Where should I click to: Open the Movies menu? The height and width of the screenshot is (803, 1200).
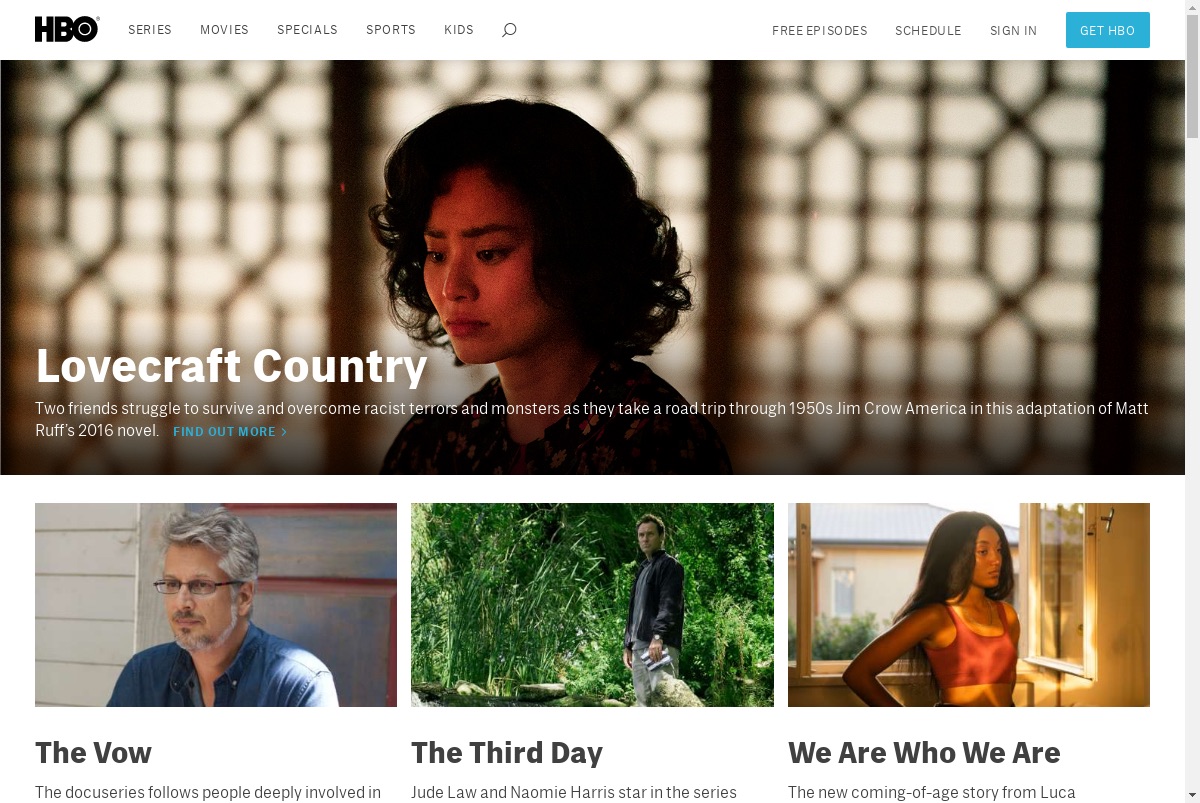224,30
